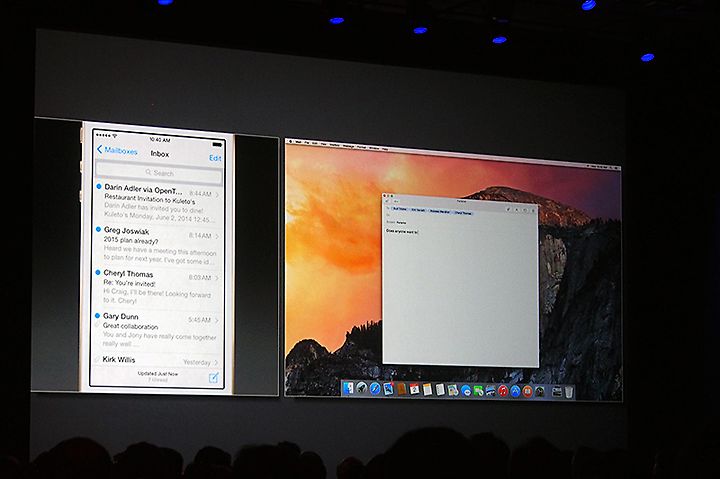Open Reminders from the Mac dock
Viewport: 720px width, 479px height.
pyautogui.click(x=440, y=390)
